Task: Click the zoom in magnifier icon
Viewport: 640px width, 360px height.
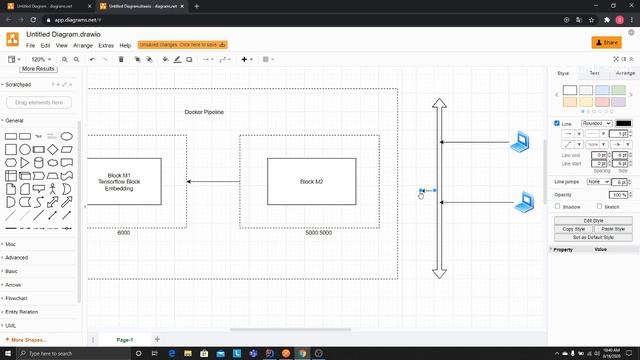Action: (x=64, y=60)
